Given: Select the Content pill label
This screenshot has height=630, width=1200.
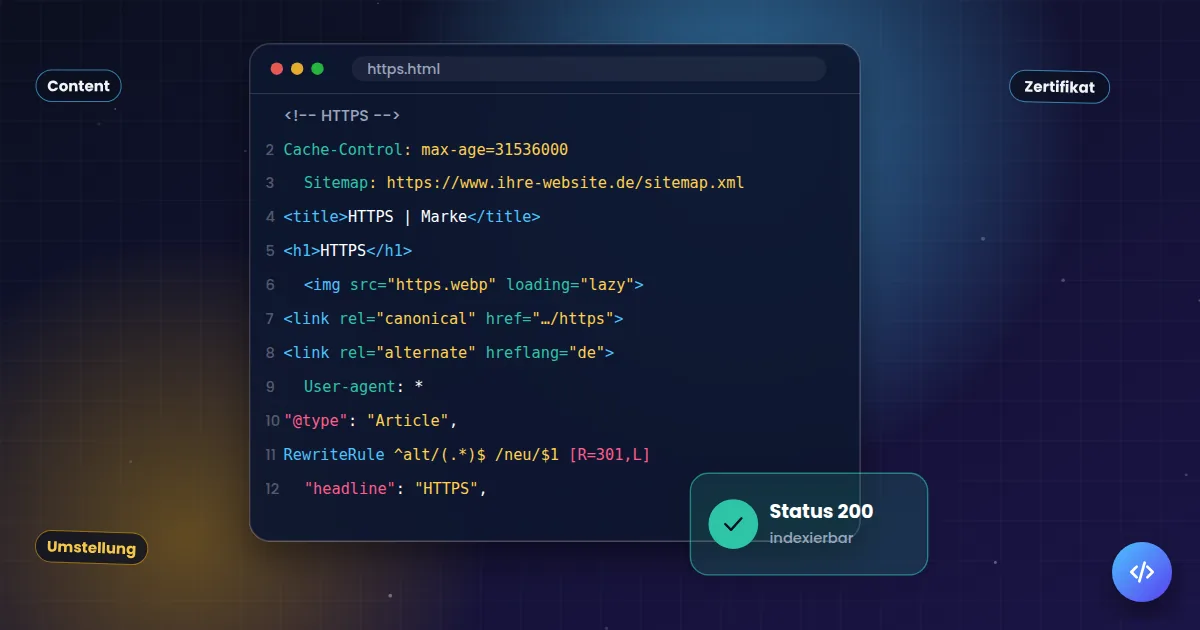Looking at the screenshot, I should tap(78, 86).
